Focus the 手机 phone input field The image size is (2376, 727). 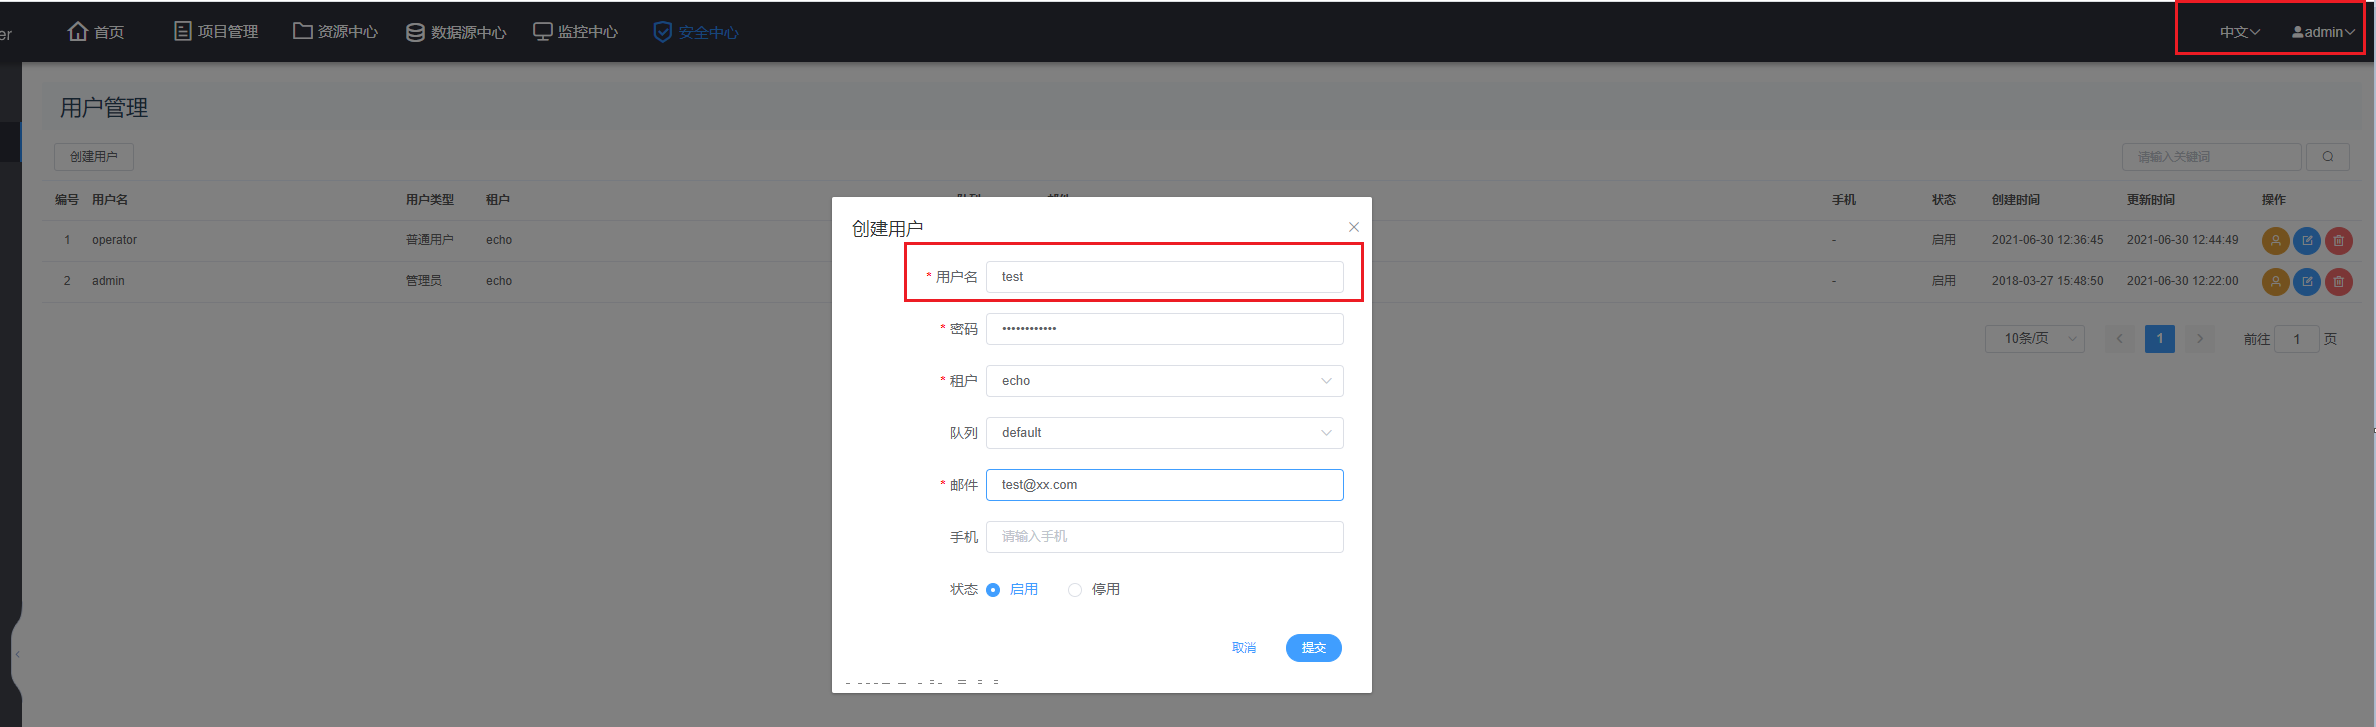point(1165,537)
